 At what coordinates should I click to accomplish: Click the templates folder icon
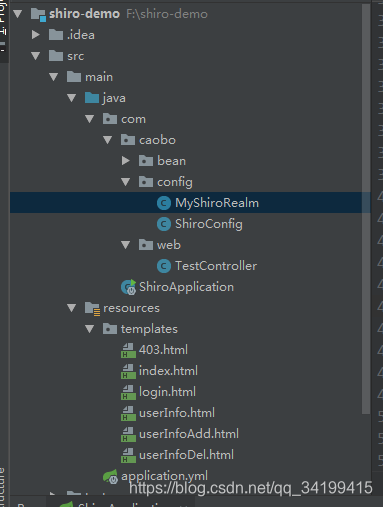point(110,329)
